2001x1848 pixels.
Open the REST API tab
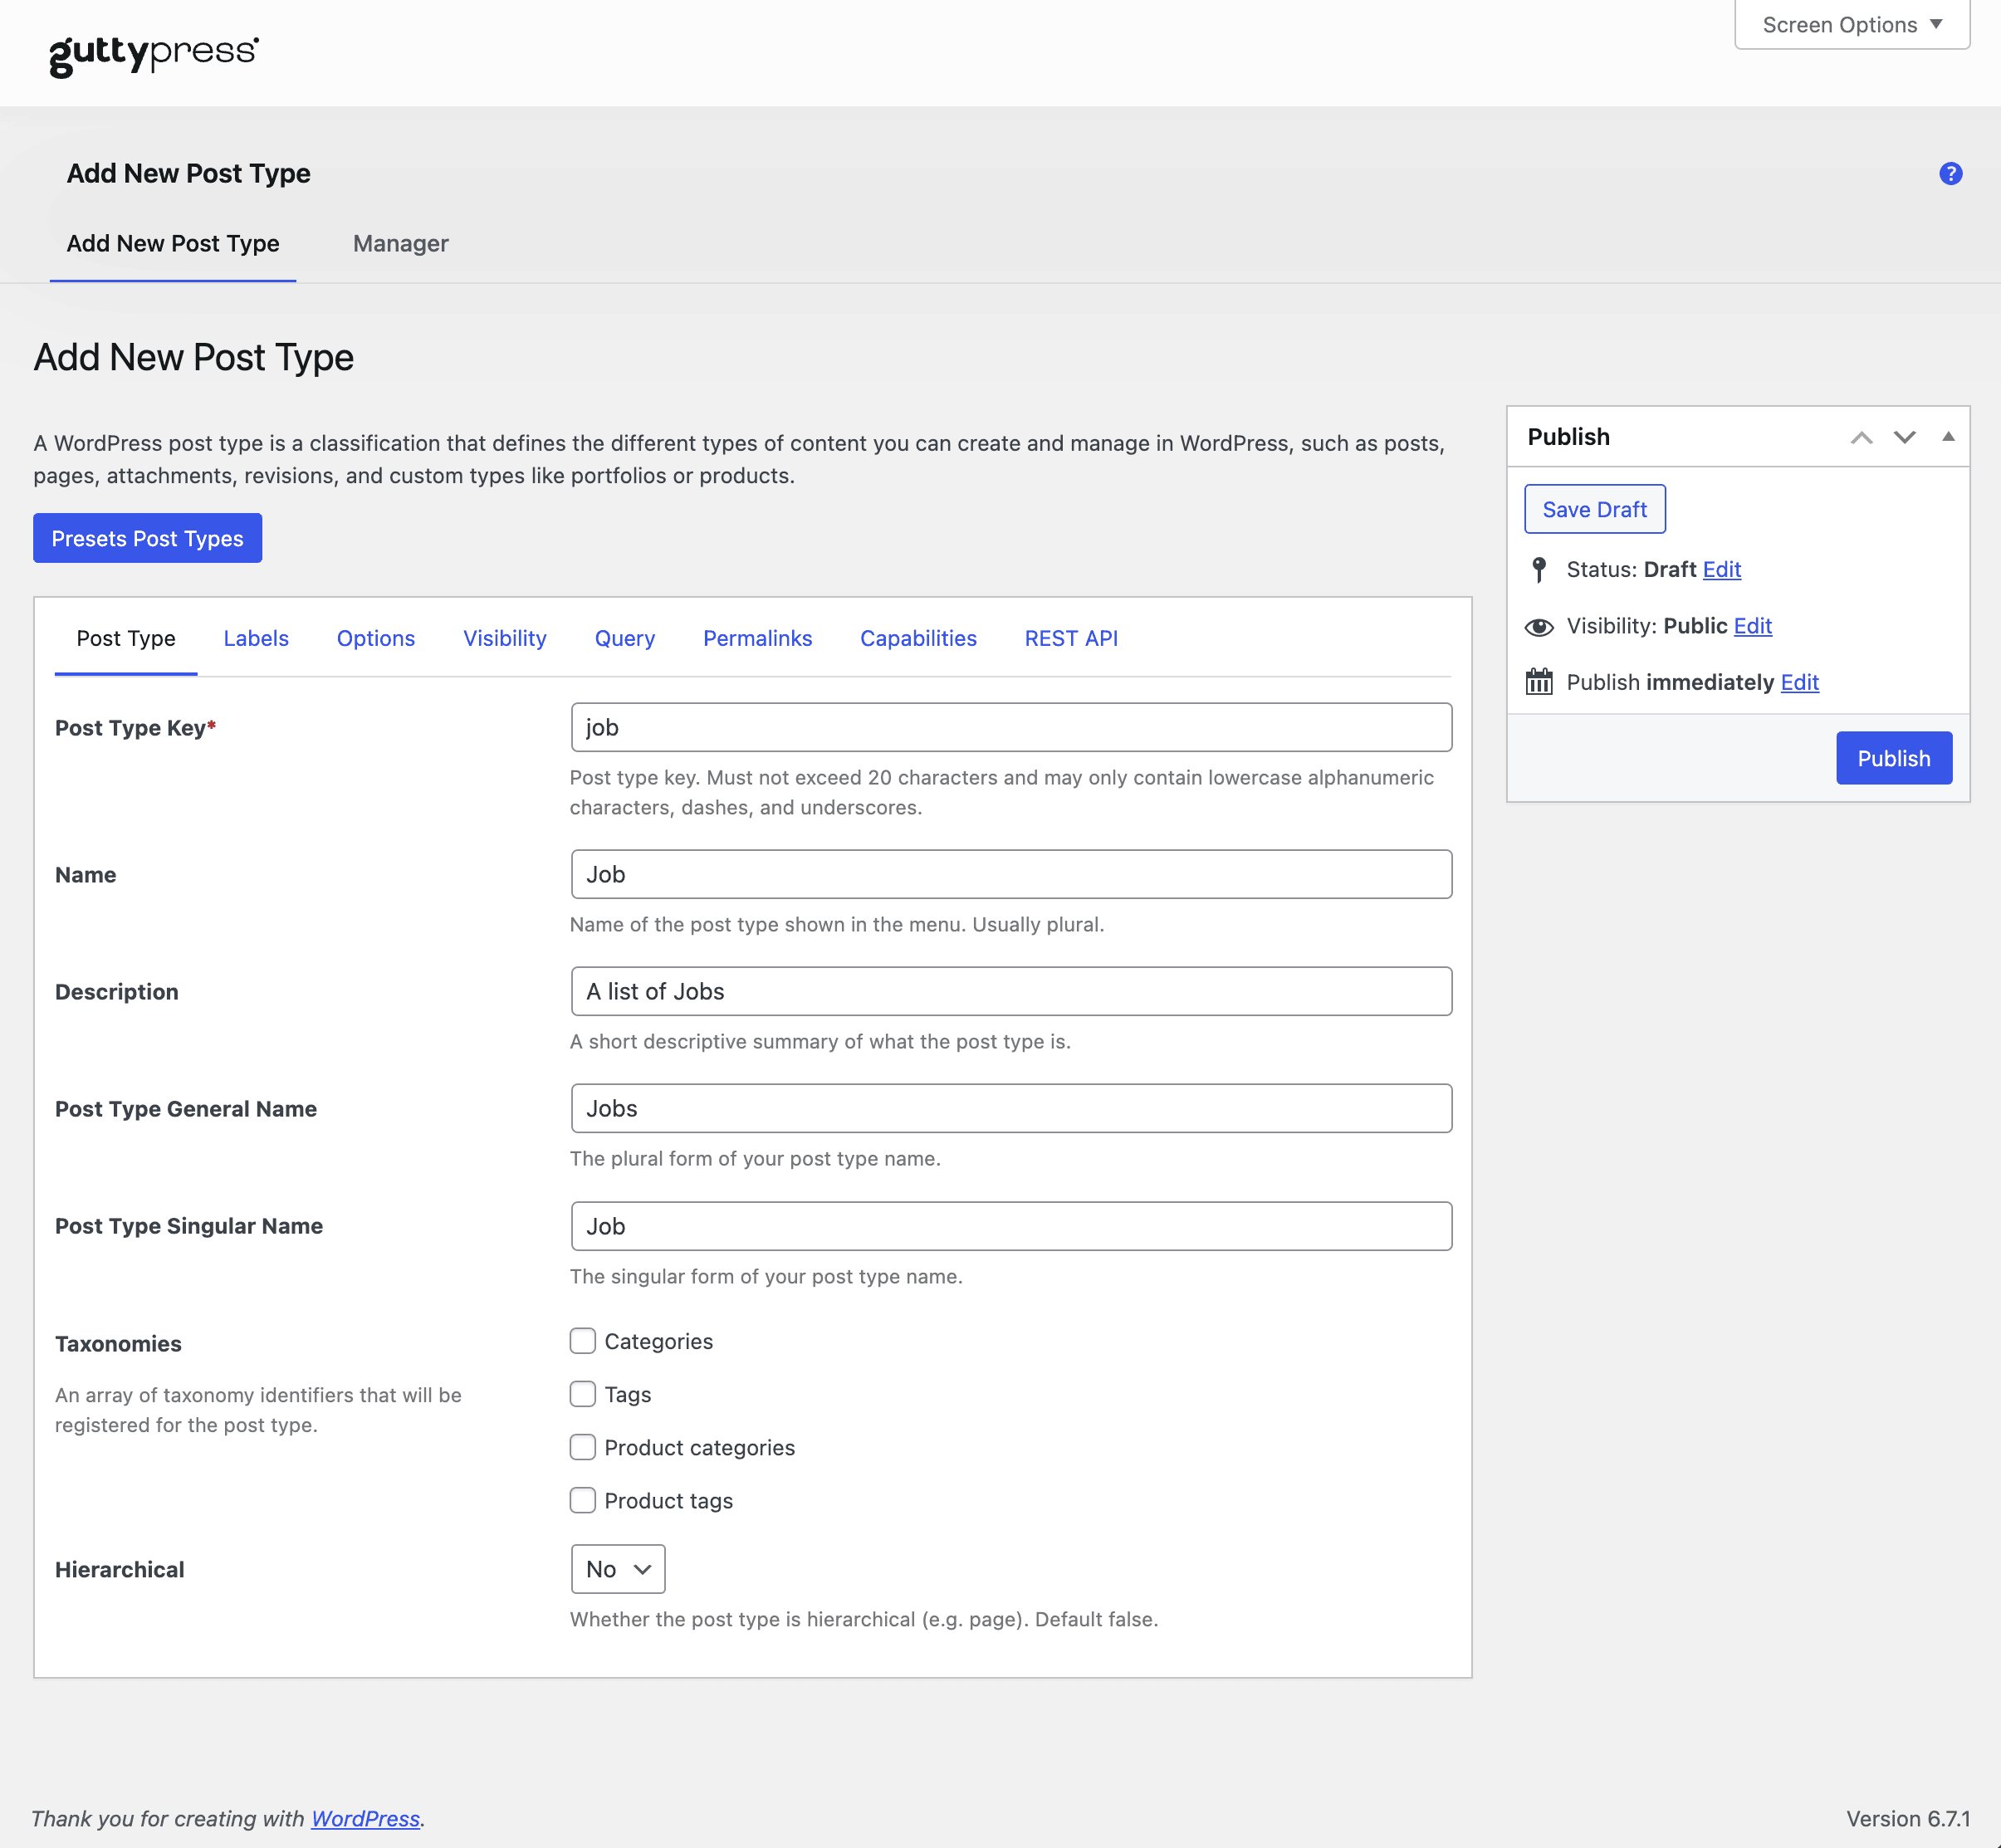pos(1071,638)
